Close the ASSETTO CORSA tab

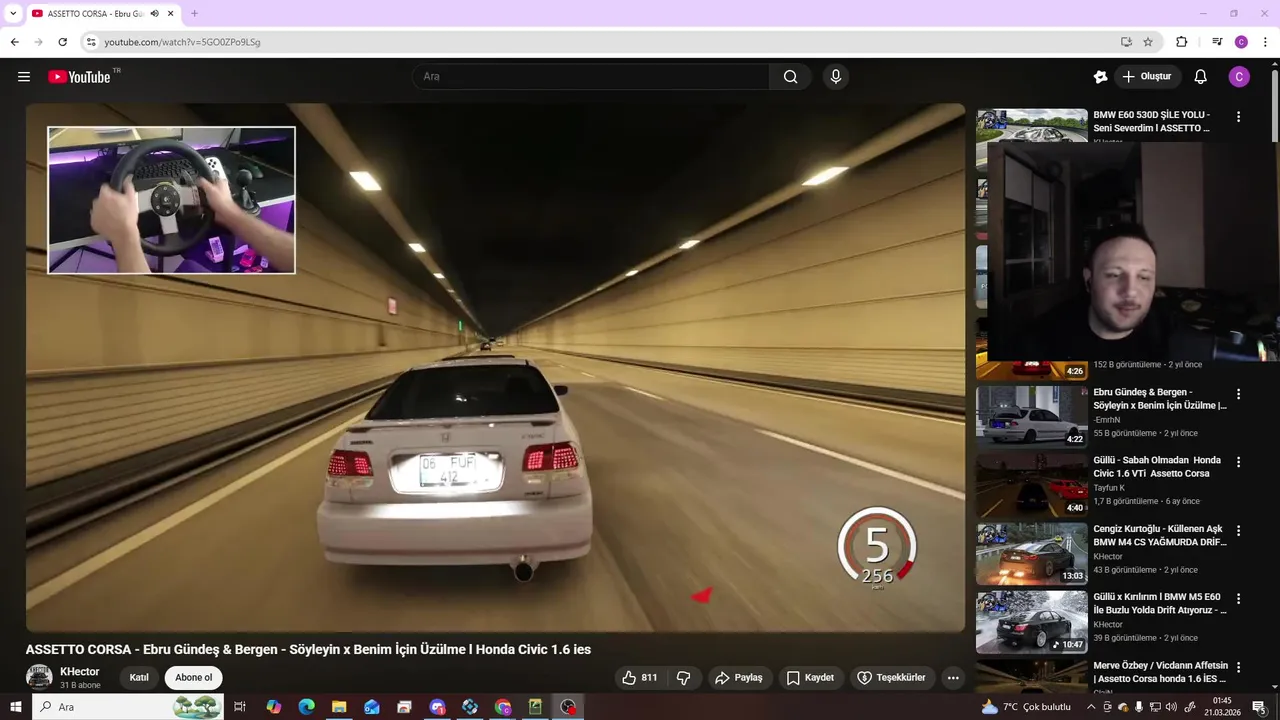pos(171,14)
